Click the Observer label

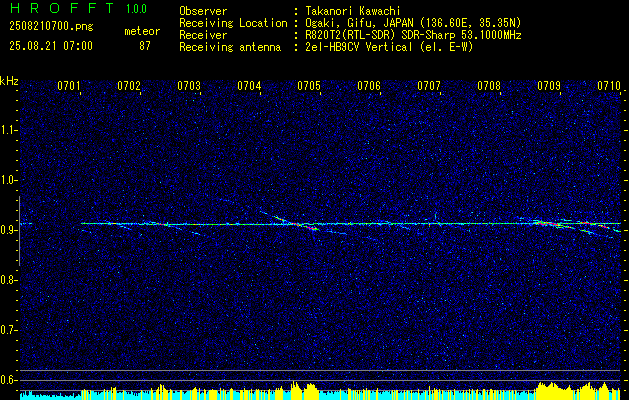pos(203,11)
